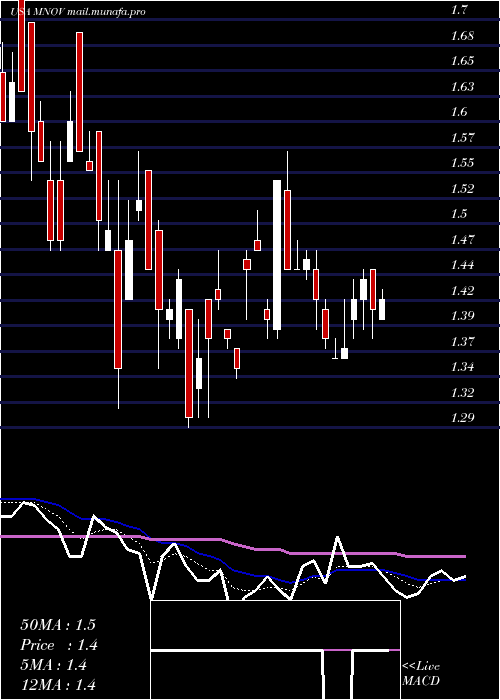Select the '12MA : 1.4' legend entry
Viewport: 500px width, 700px height.
[x=58, y=685]
